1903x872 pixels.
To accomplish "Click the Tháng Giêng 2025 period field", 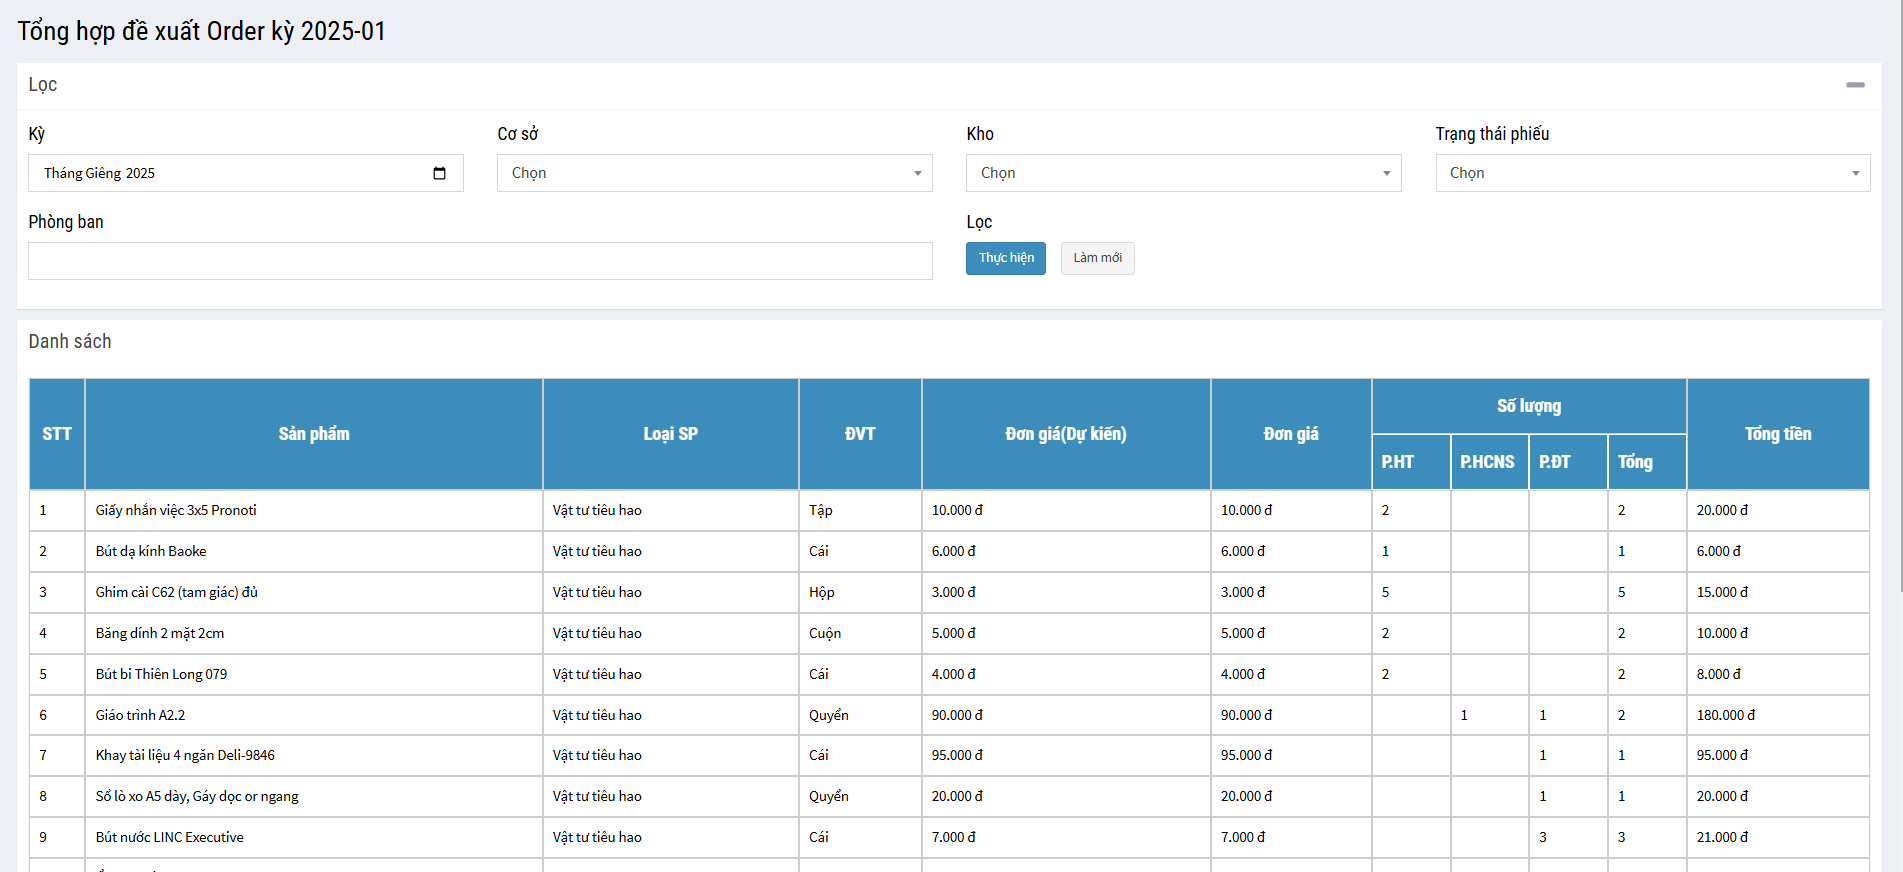I will click(230, 173).
